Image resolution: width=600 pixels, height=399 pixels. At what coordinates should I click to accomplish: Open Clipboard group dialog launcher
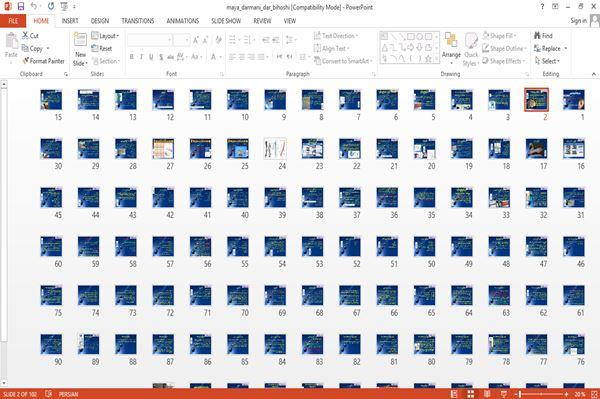[x=66, y=74]
